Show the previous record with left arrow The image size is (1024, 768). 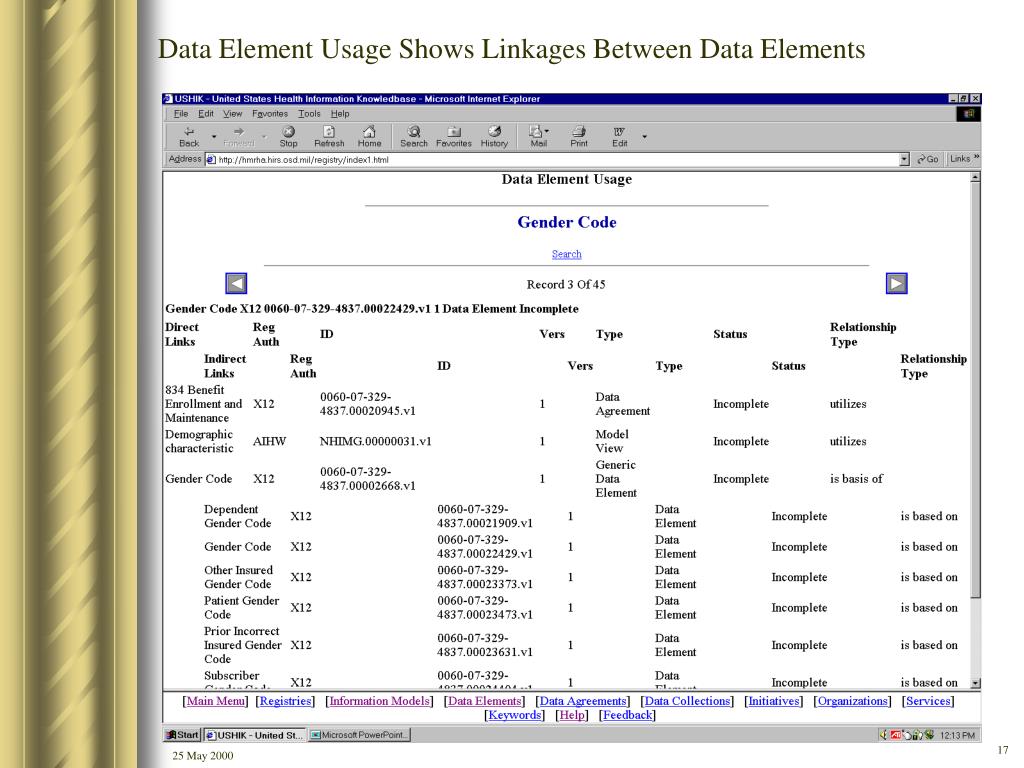tap(236, 283)
